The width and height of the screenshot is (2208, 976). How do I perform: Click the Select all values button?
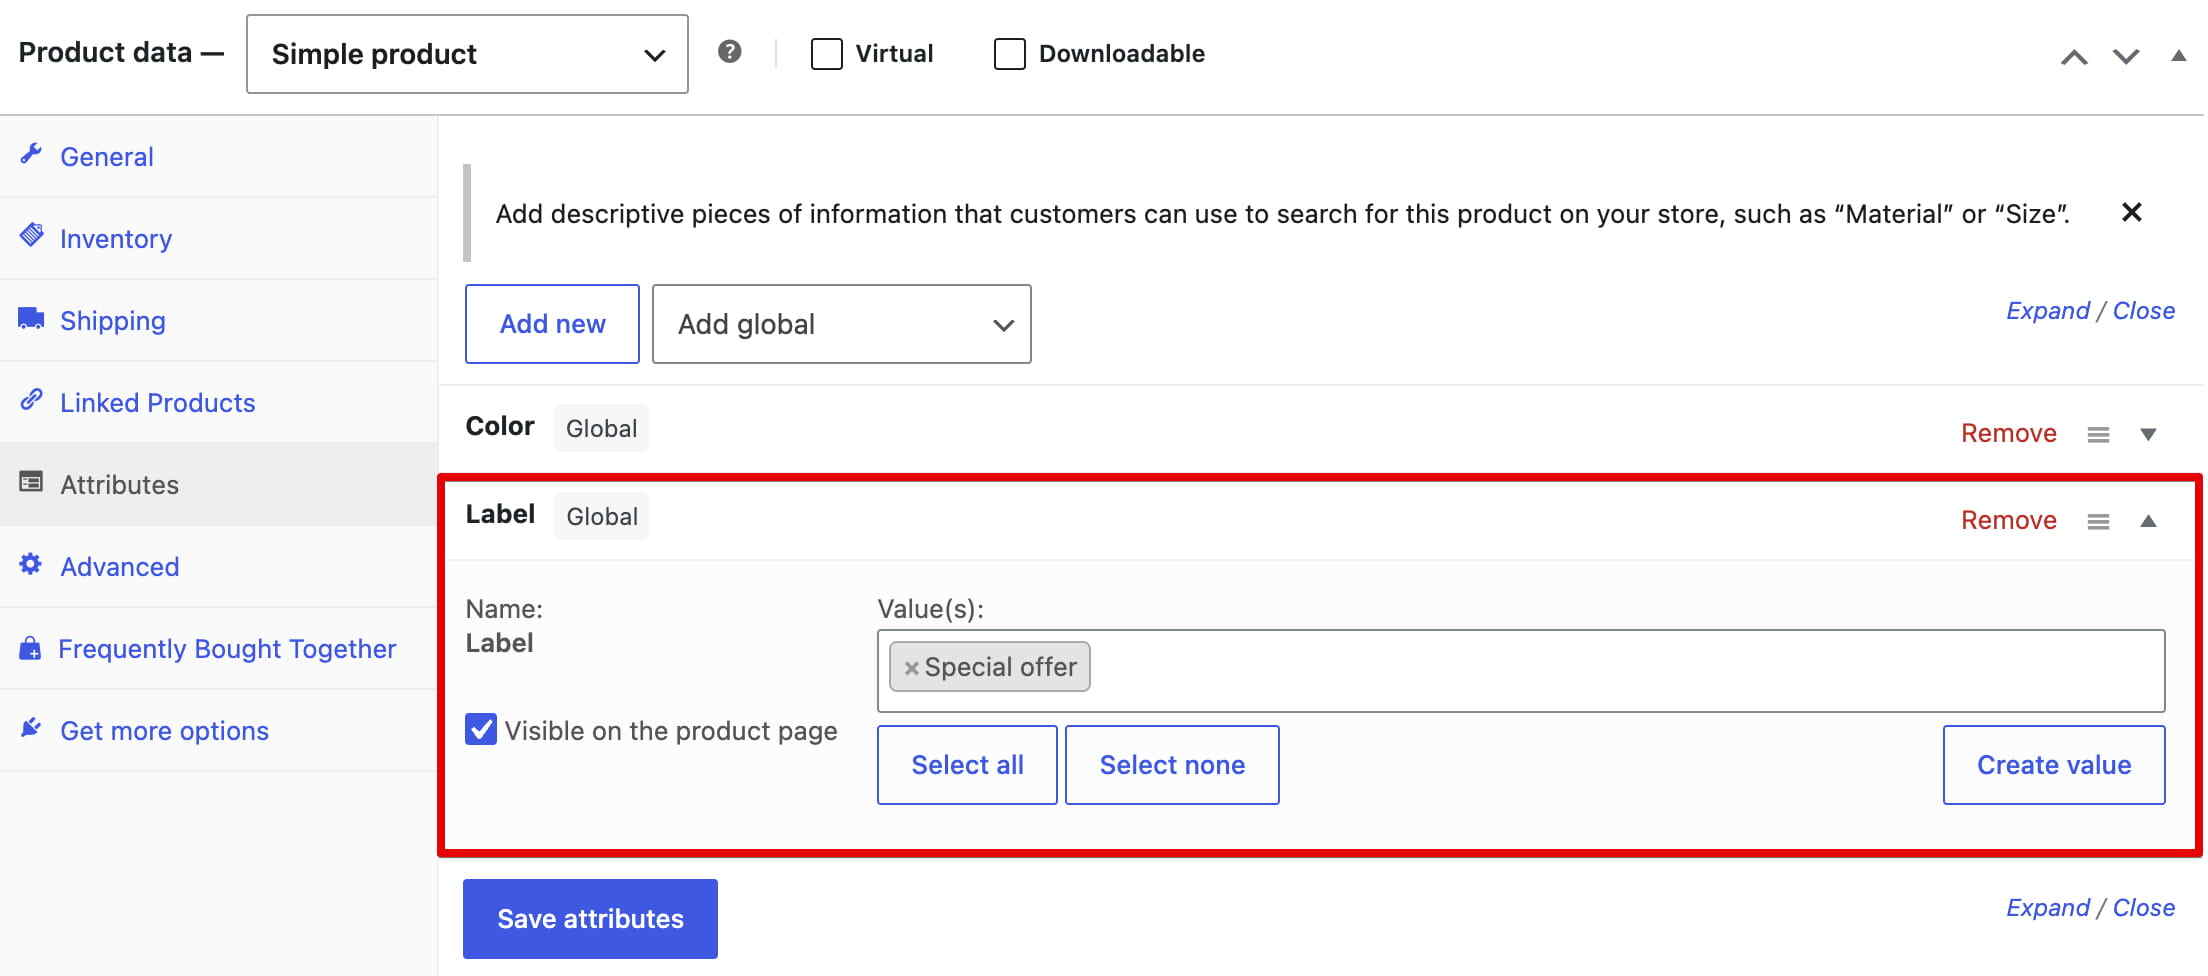[x=967, y=765]
